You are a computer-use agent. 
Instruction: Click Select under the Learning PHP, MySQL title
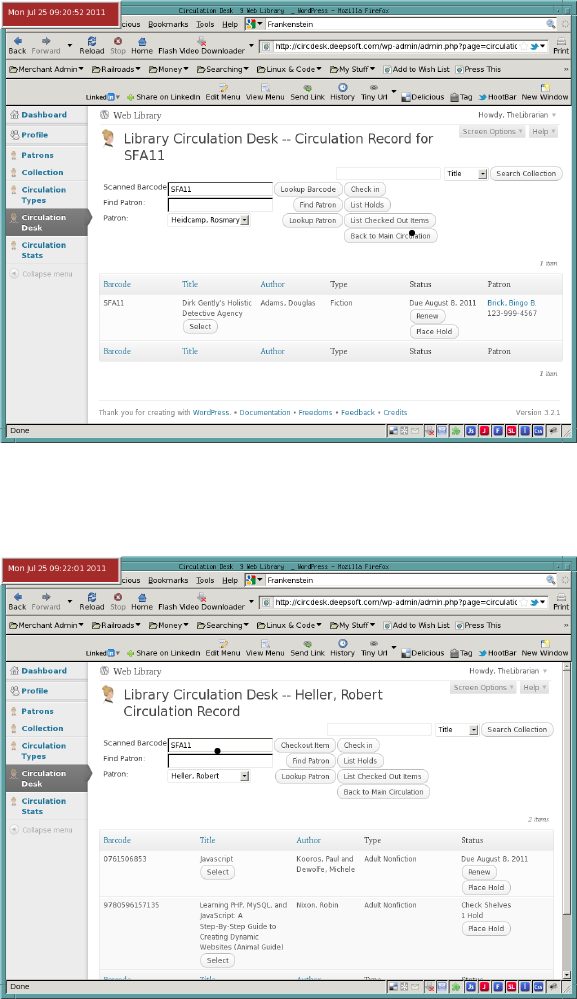point(217,960)
